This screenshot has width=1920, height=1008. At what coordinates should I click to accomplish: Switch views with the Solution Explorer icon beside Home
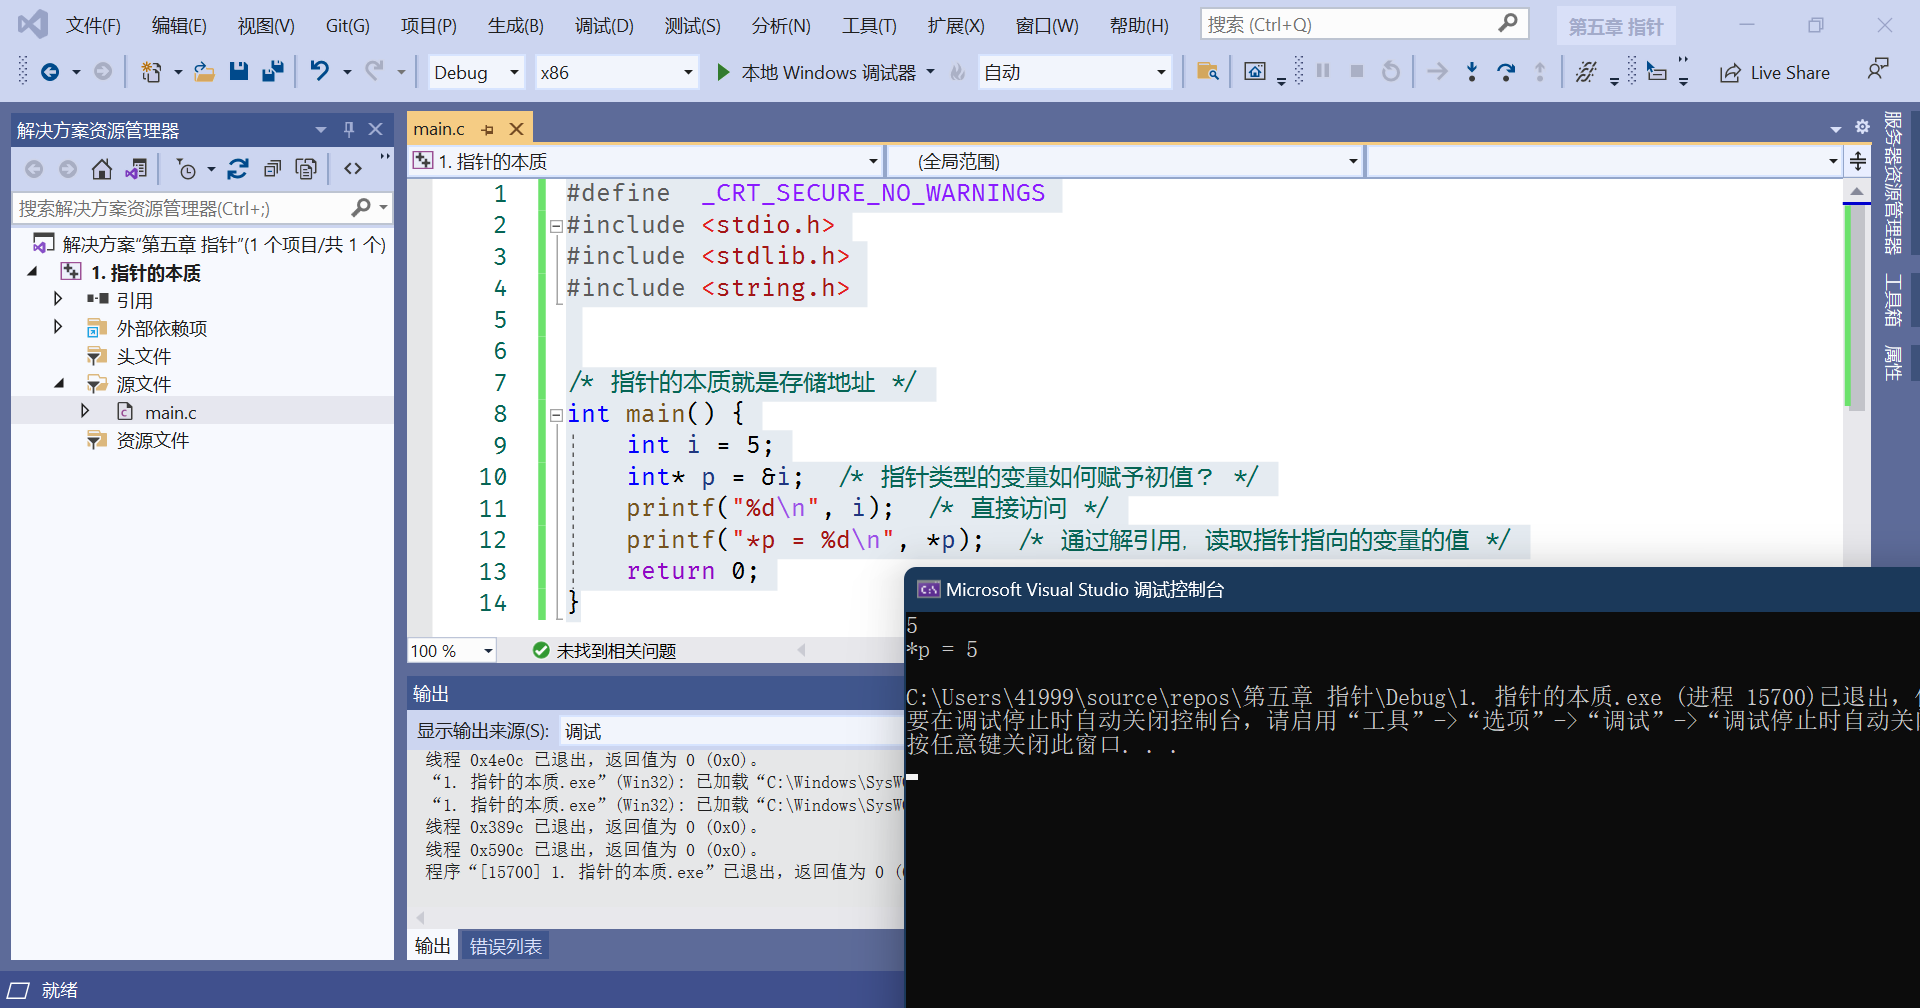click(x=136, y=169)
